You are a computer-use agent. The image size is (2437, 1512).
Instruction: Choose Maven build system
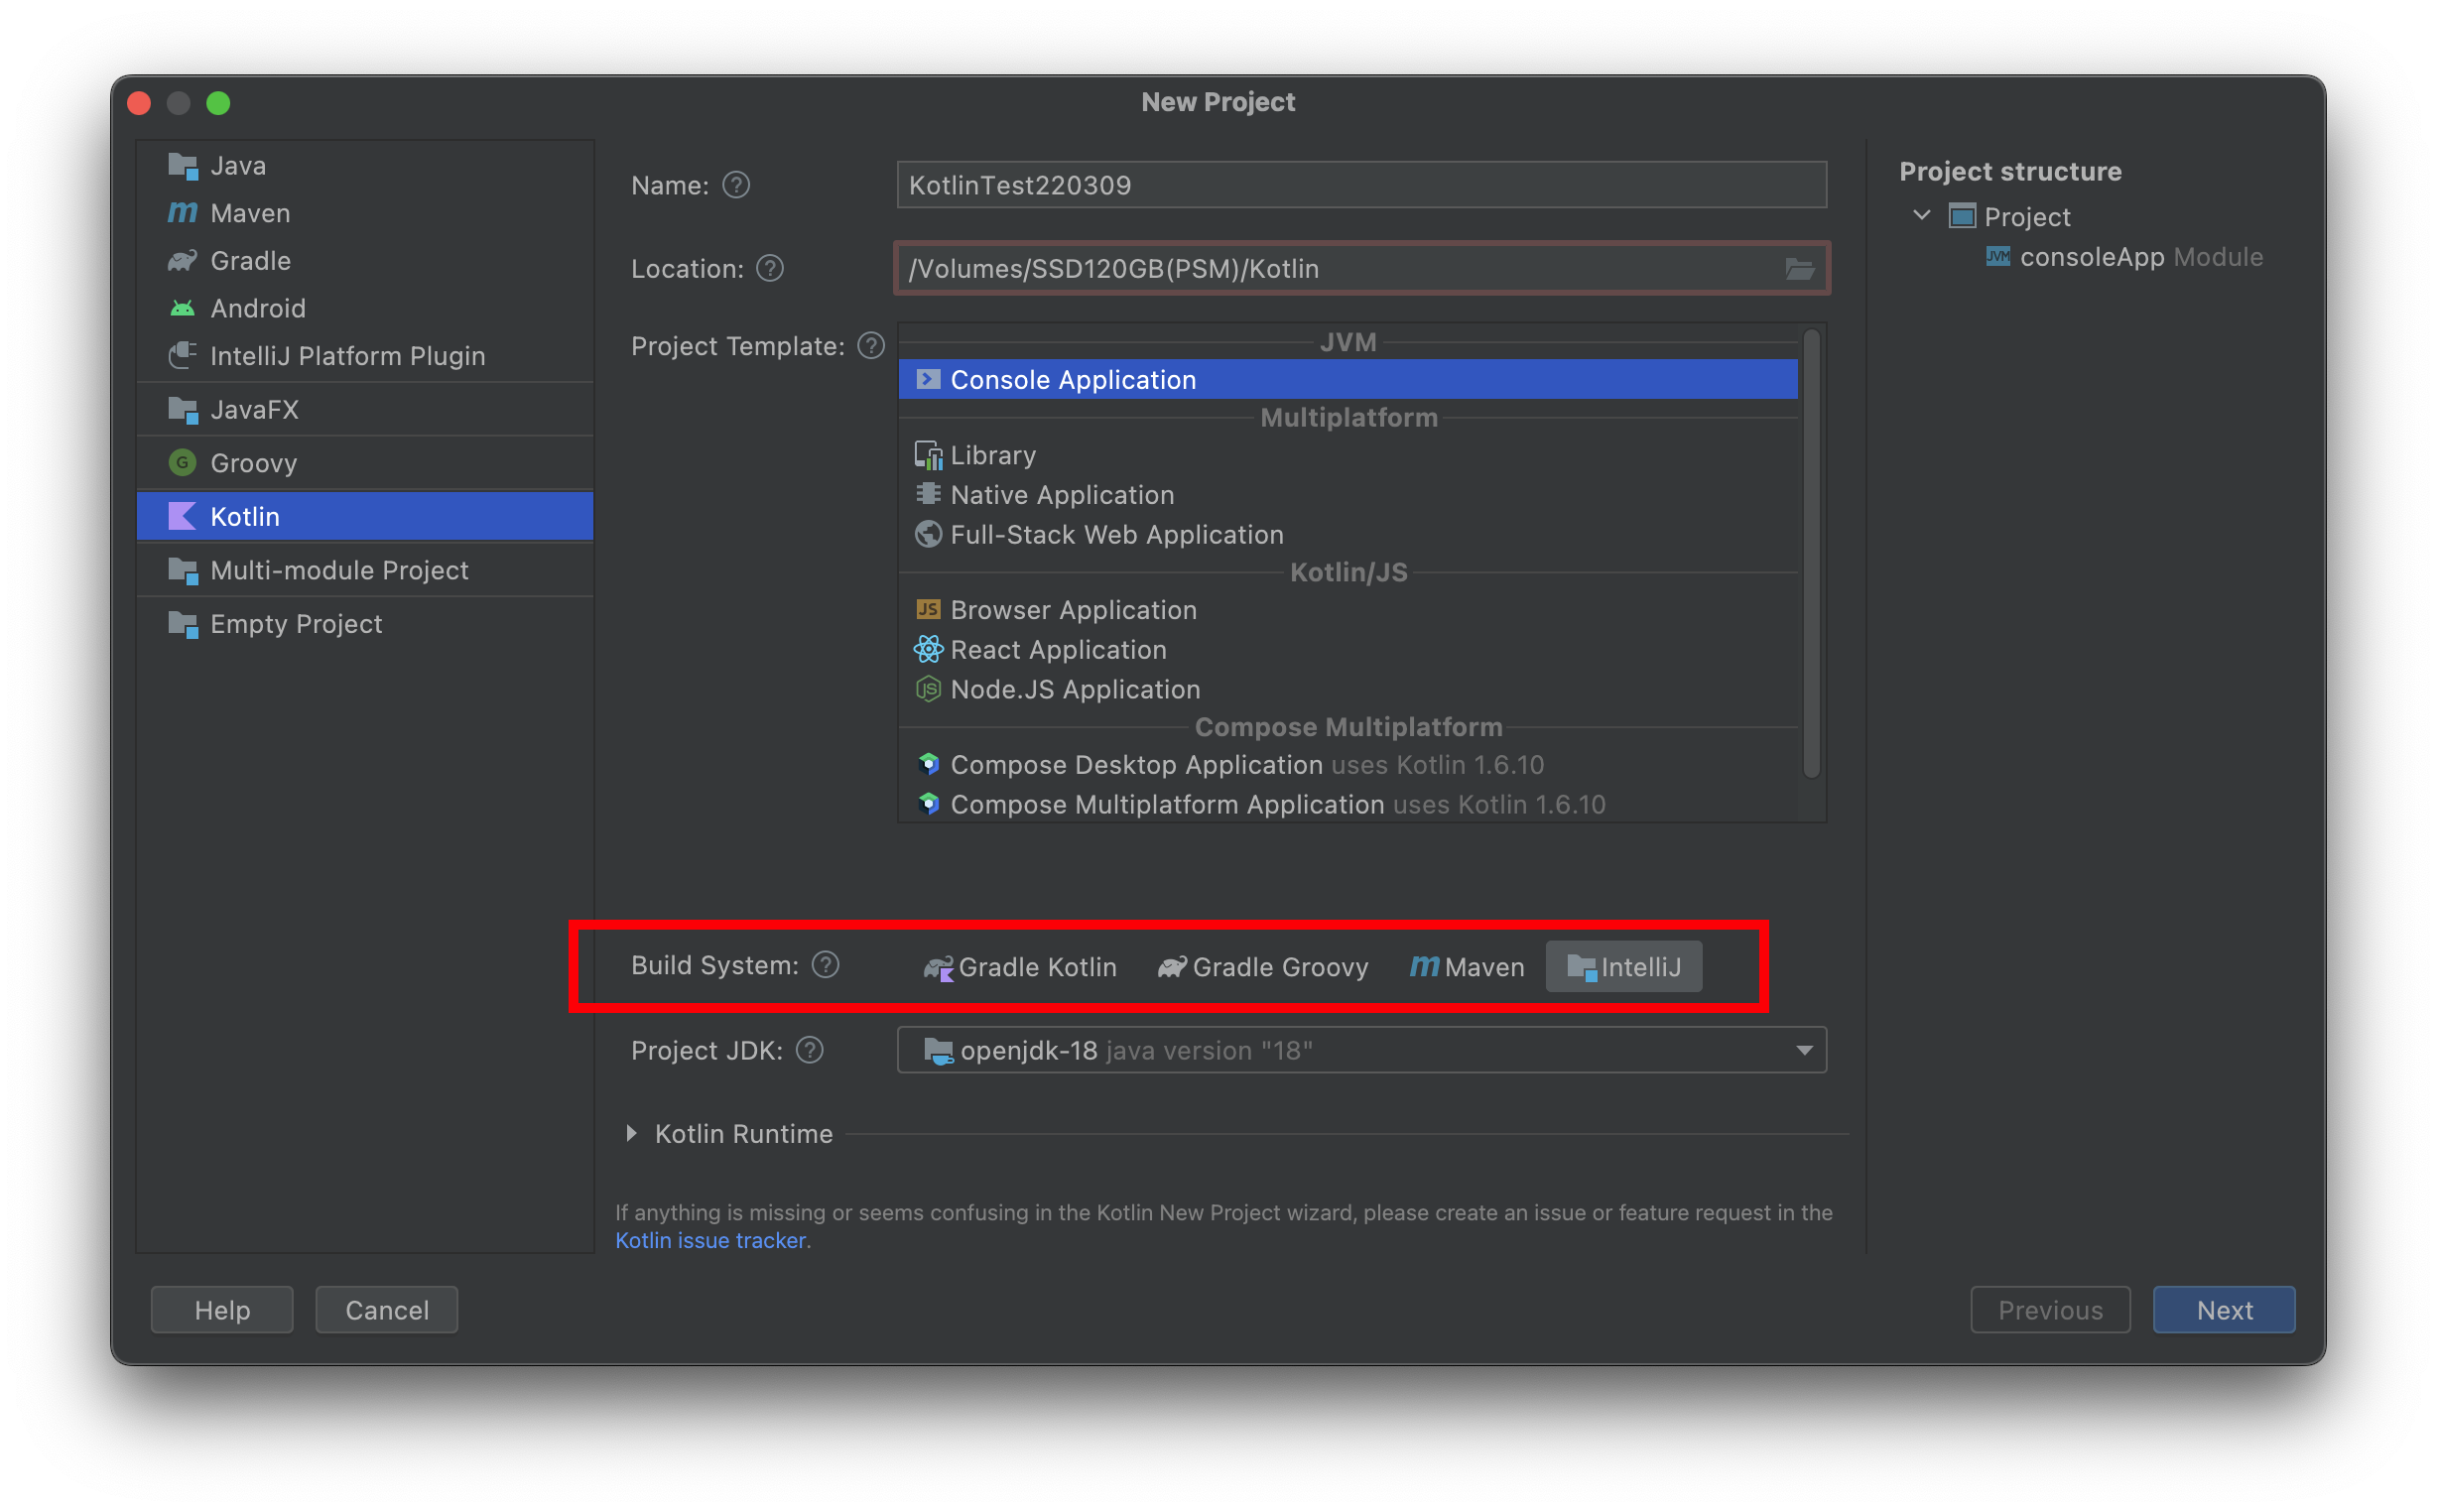(x=1466, y=967)
